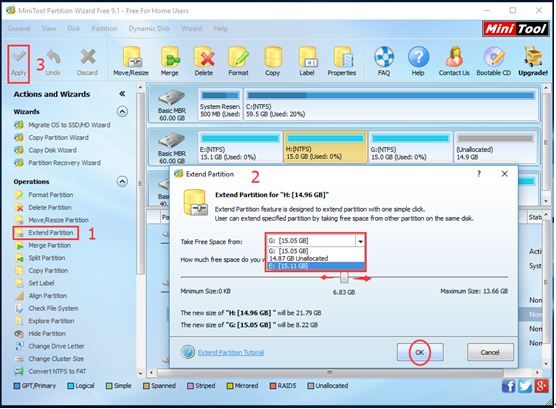Screen dimensions: 556x409
Task: Open the Move/Resize tool
Action: (131, 62)
